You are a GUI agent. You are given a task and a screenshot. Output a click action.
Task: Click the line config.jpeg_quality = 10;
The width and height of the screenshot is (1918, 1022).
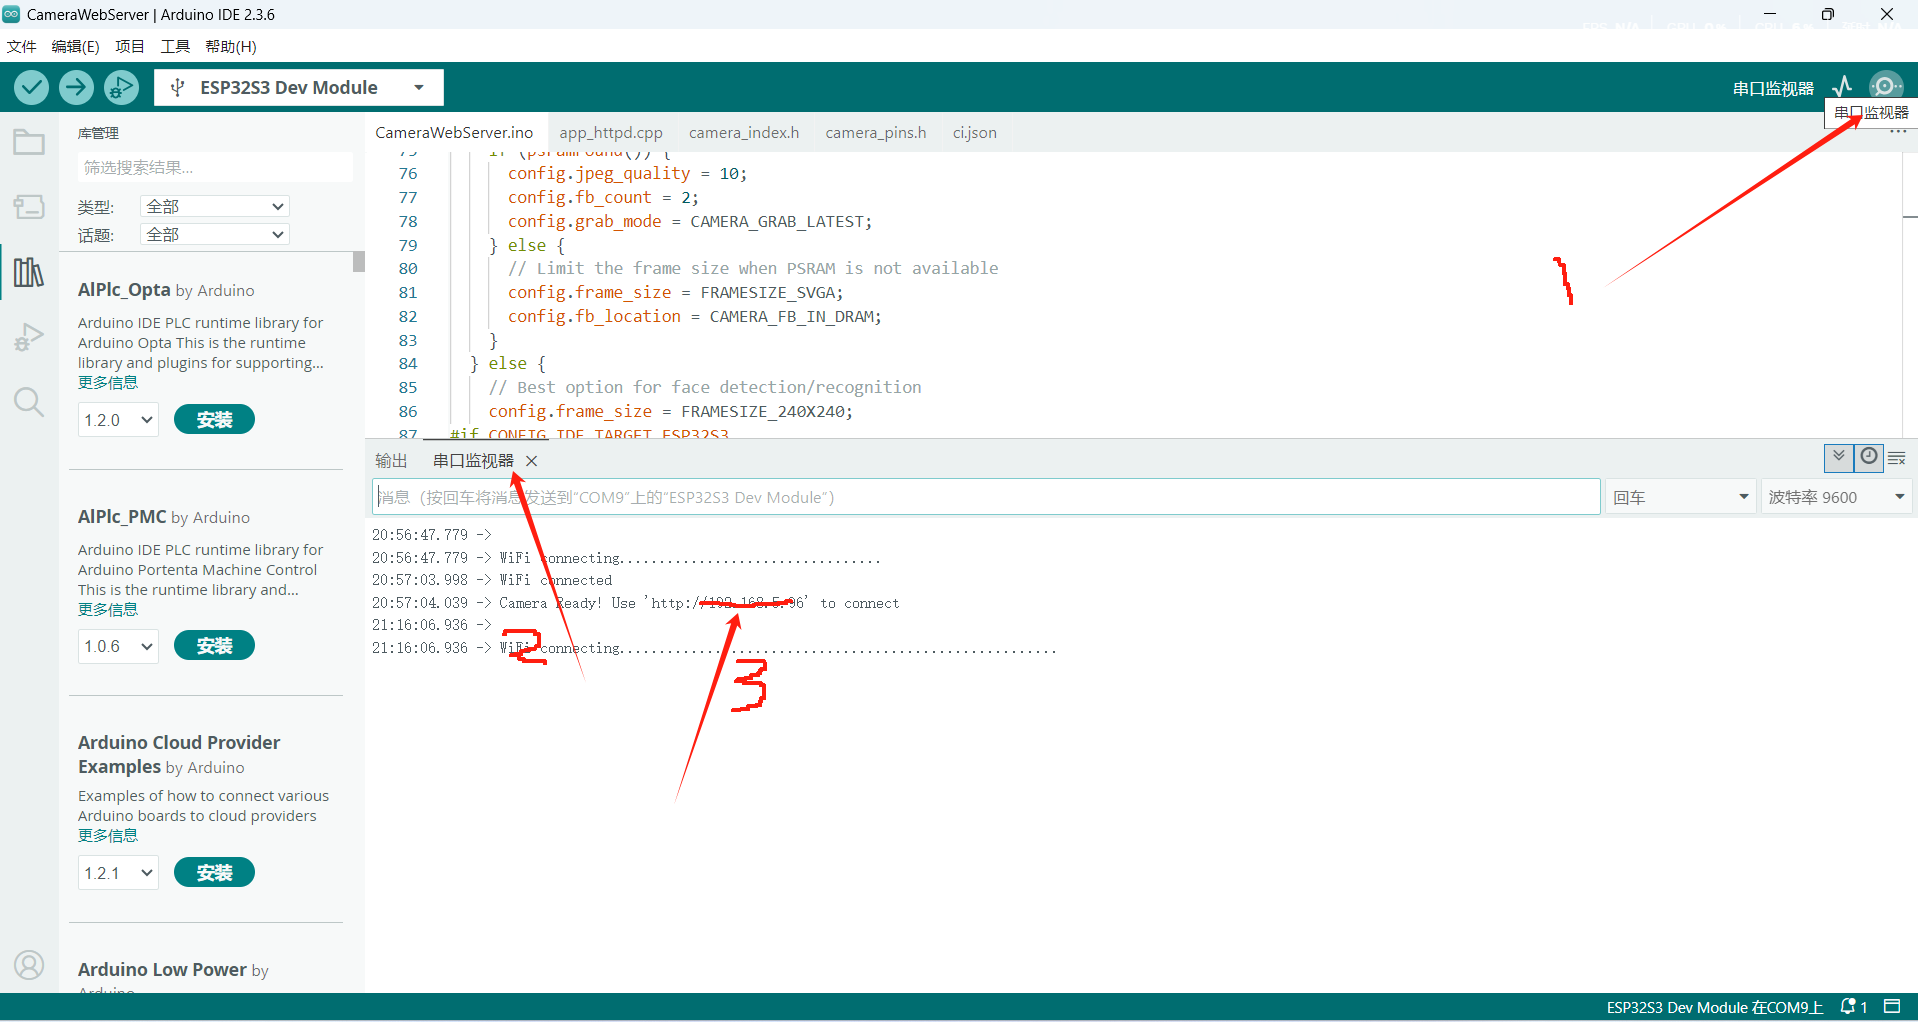pyautogui.click(x=627, y=173)
